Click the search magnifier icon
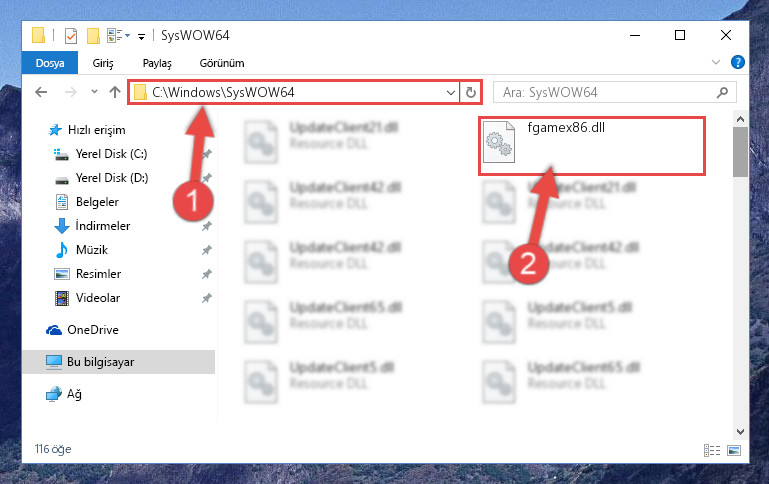Screen dimensions: 769x484 [x=722, y=92]
